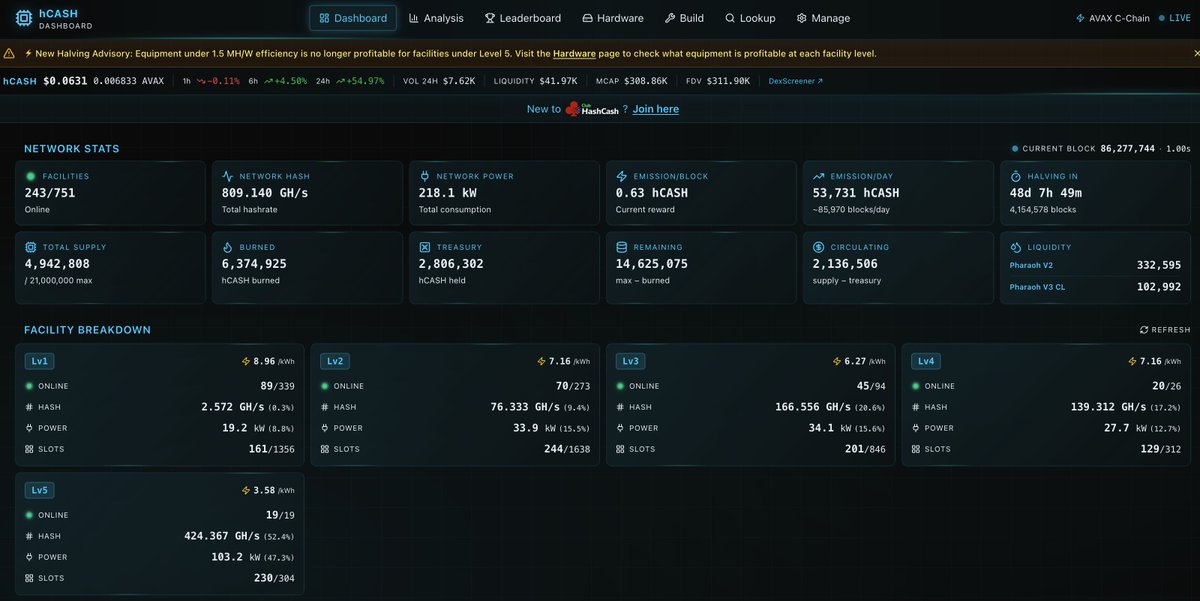Click the Treasury vault icon
This screenshot has height=601, width=1200.
tap(425, 247)
